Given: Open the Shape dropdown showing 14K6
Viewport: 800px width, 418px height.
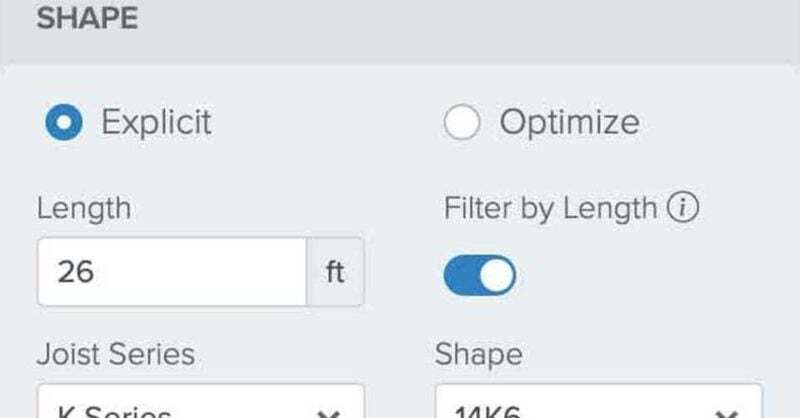Looking at the screenshot, I should pos(598,405).
